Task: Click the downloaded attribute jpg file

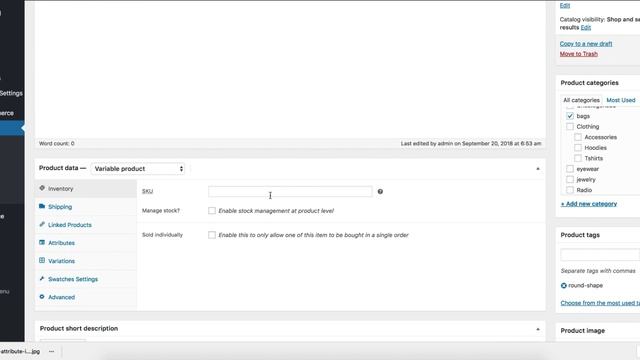Action: pos(20,351)
